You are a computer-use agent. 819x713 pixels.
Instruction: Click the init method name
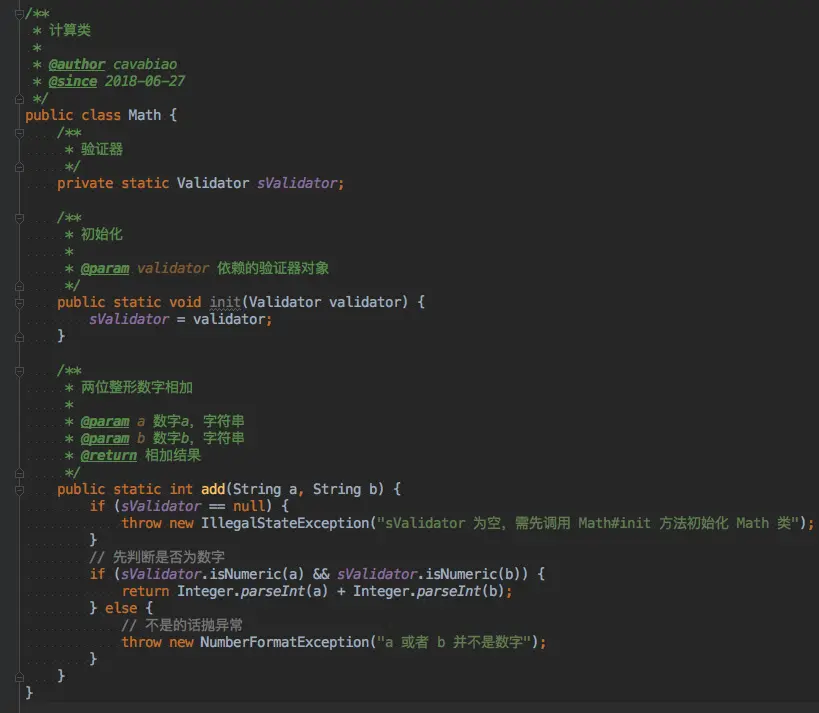tap(226, 301)
